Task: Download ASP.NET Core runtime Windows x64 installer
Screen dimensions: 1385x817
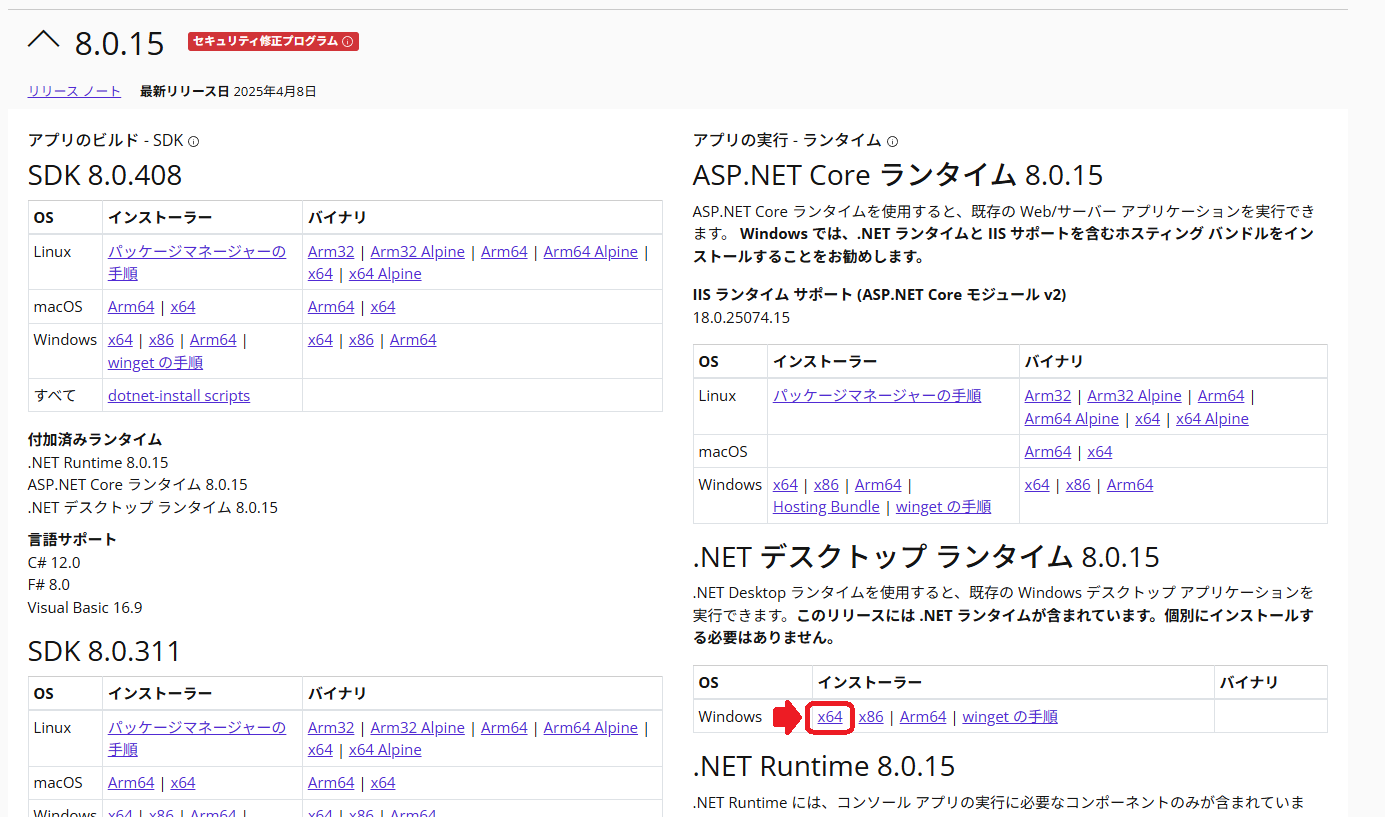Action: pyautogui.click(x=785, y=485)
